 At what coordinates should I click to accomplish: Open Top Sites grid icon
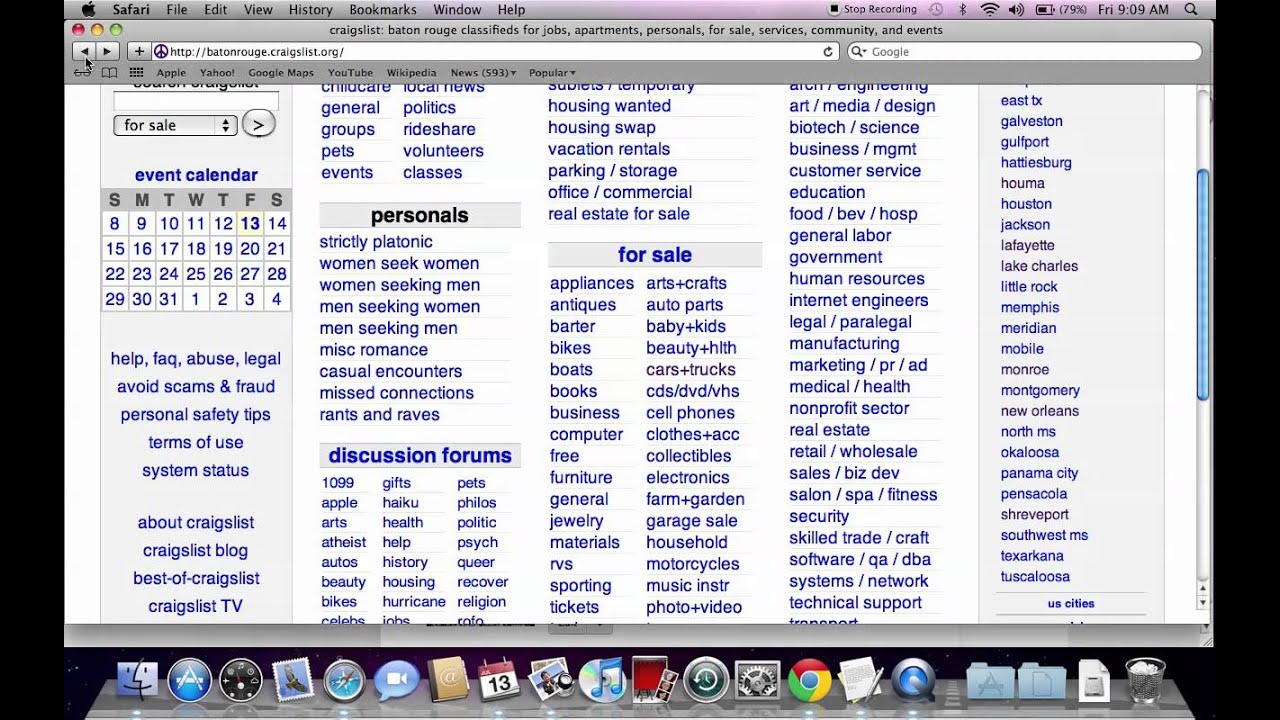pyautogui.click(x=136, y=72)
